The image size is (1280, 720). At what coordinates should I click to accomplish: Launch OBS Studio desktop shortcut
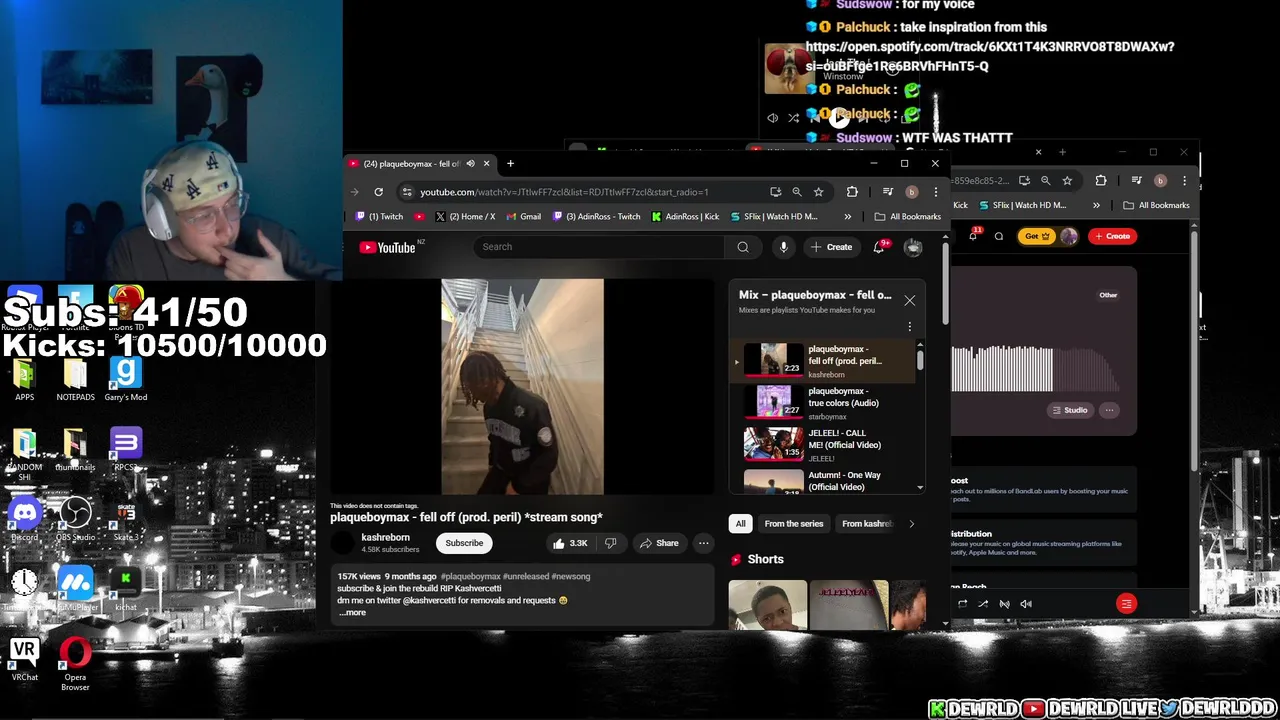[x=75, y=519]
